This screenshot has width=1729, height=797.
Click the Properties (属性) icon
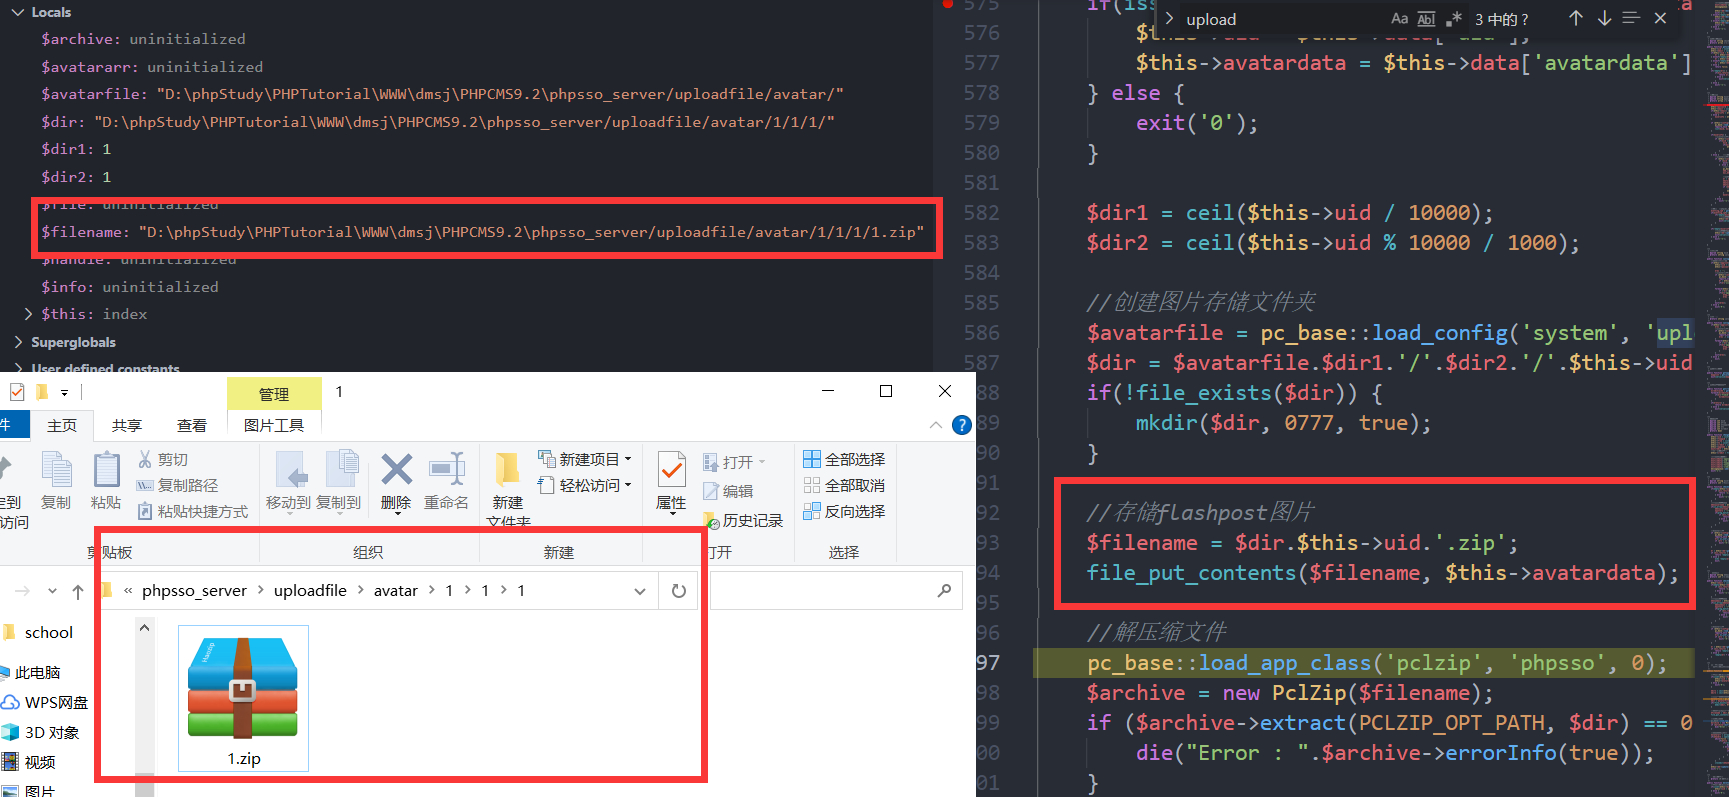(671, 482)
